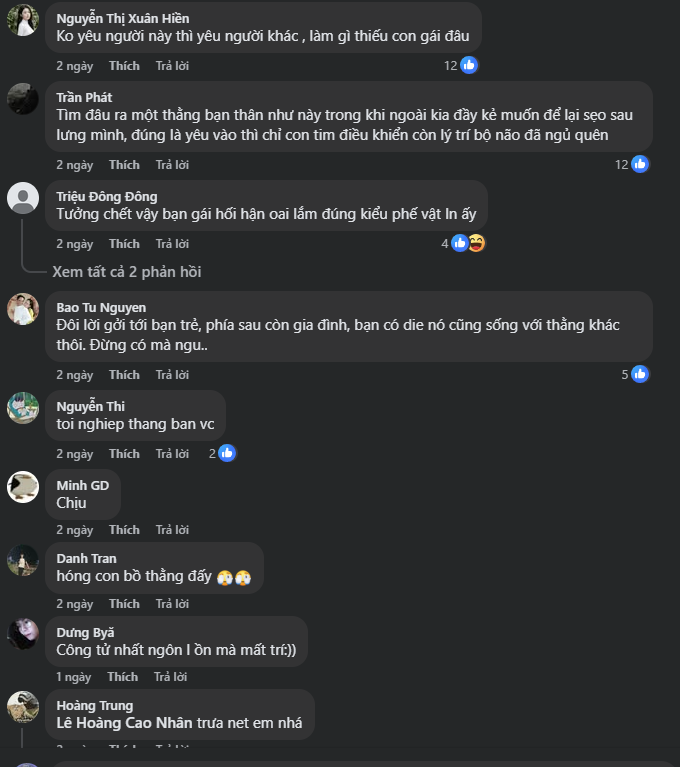Open '1 ngày' timestamp on Dưng Byă's comment

73,677
